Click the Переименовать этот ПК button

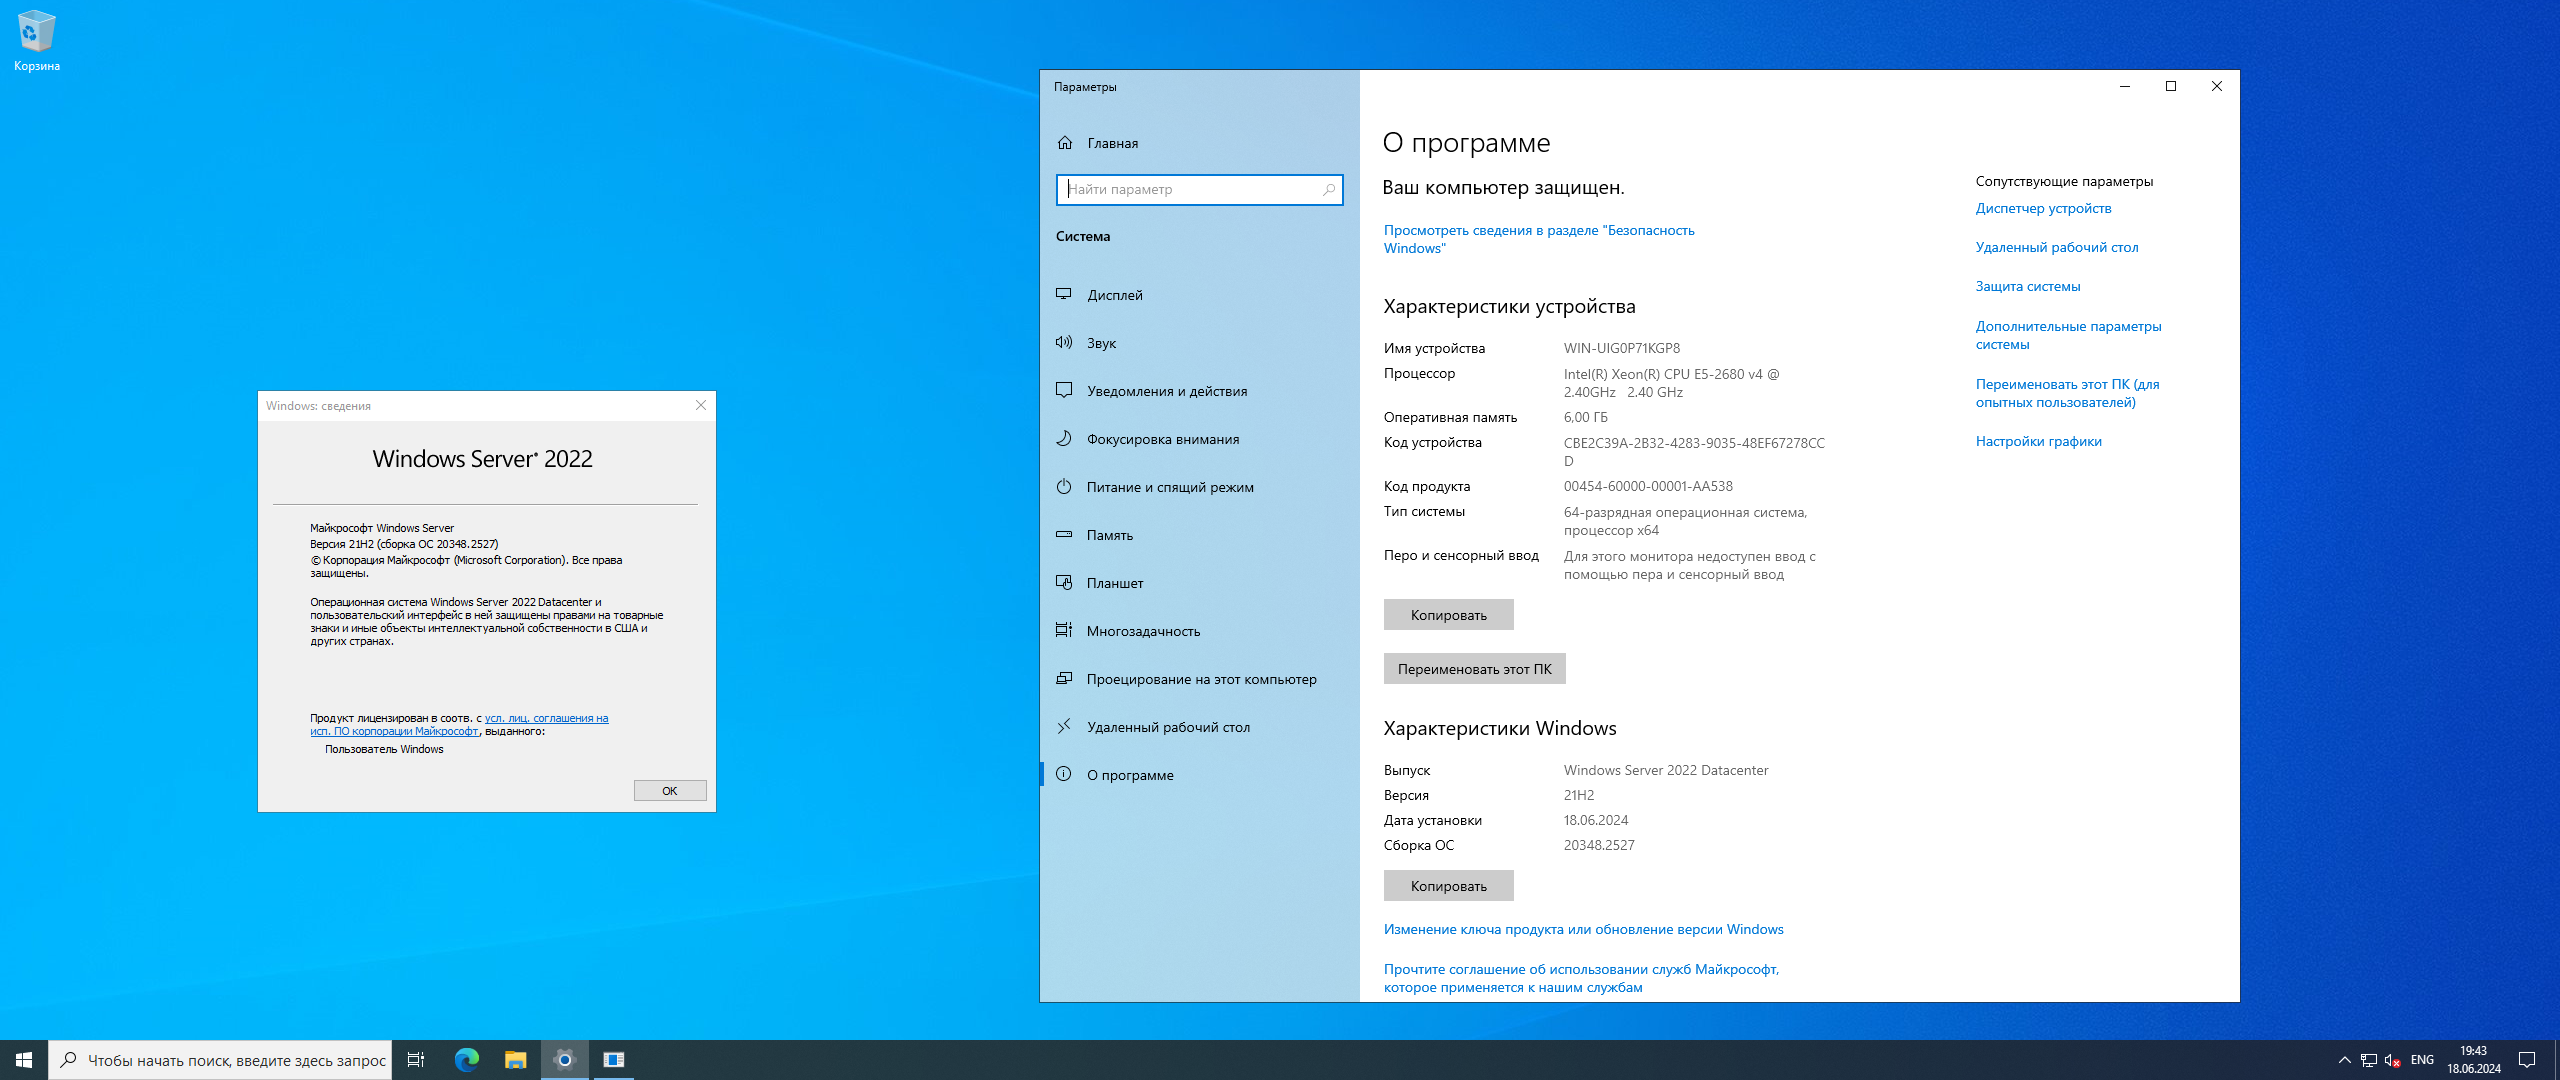tap(1474, 669)
